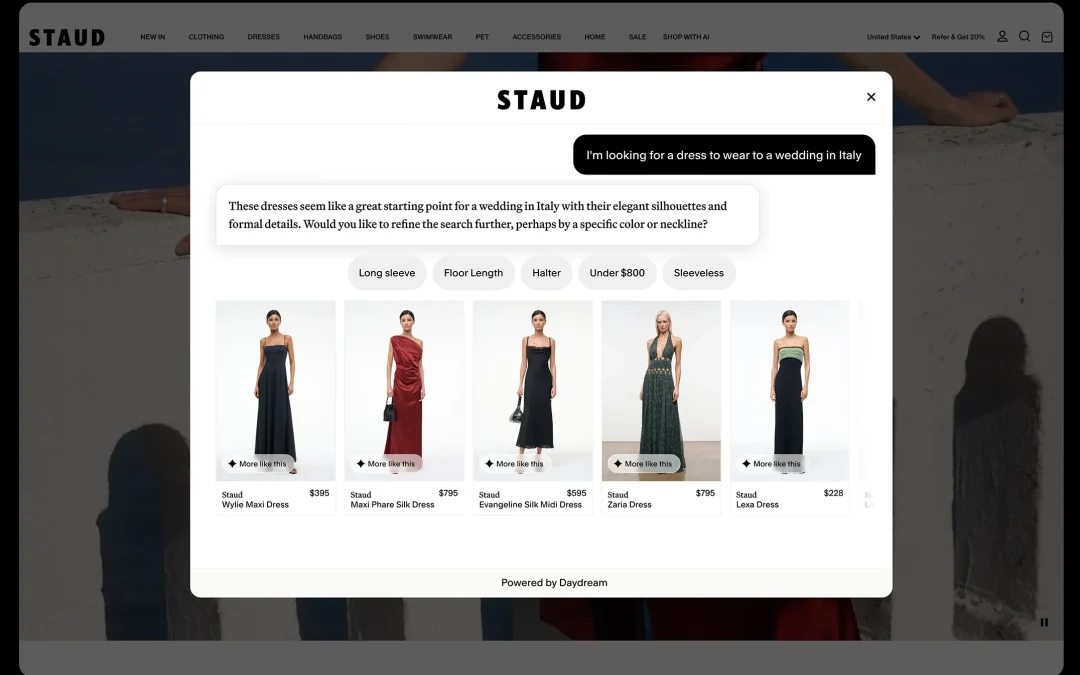Screen dimensions: 1080x675
Task: Select the $595 price
Action: [577, 493]
